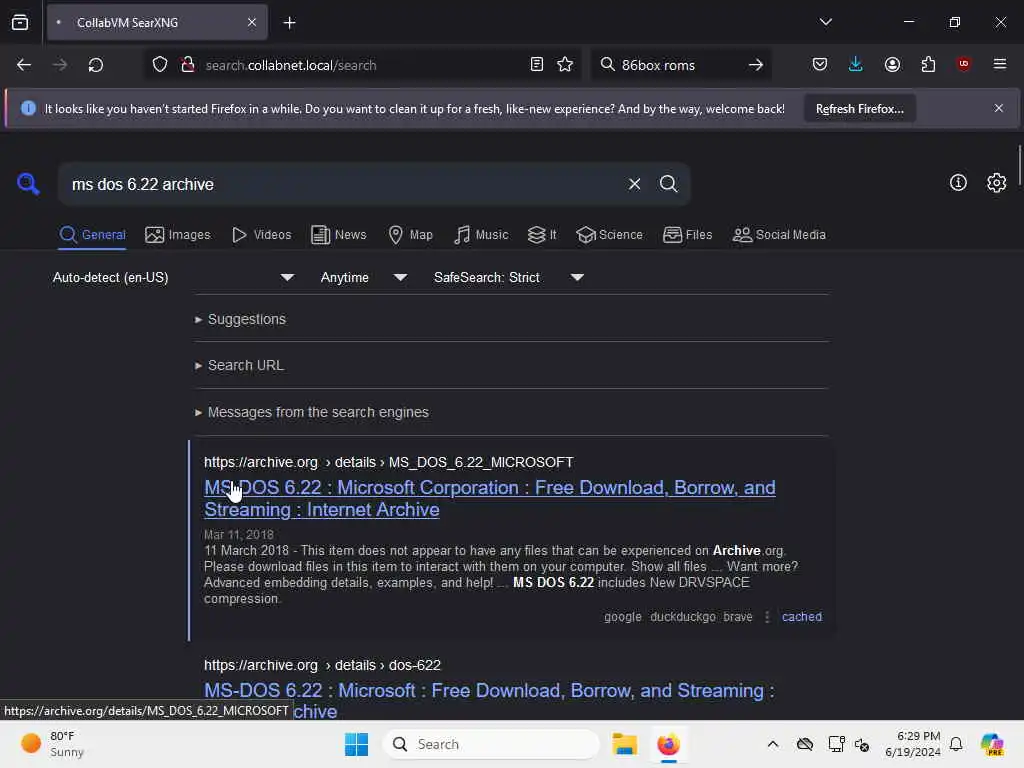The width and height of the screenshot is (1024, 768).
Task: Switch to the Social Media tab
Action: coord(779,234)
